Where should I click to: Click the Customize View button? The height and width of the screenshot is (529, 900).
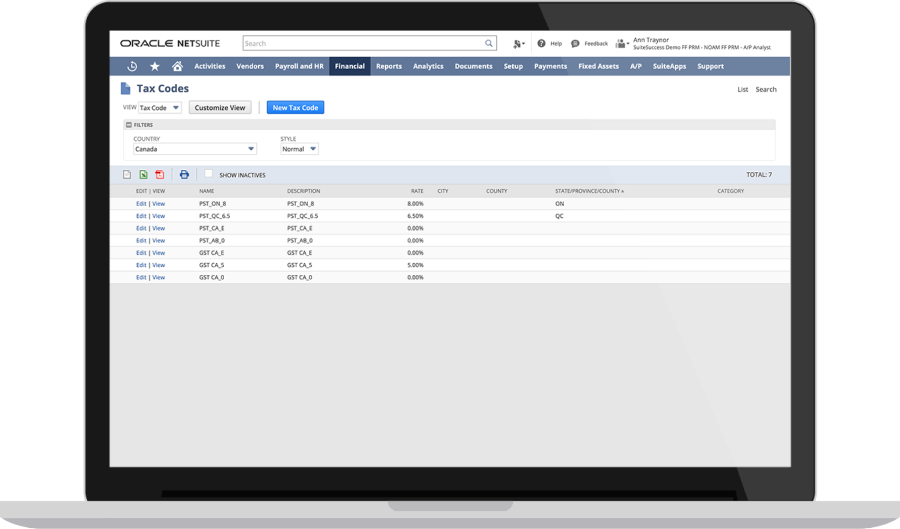(x=220, y=107)
